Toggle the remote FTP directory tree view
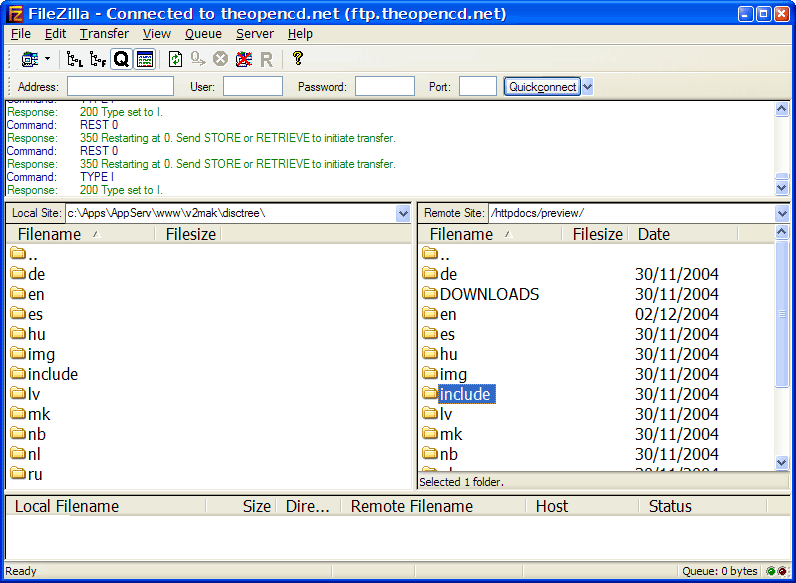Image resolution: width=796 pixels, height=583 pixels. [x=98, y=59]
